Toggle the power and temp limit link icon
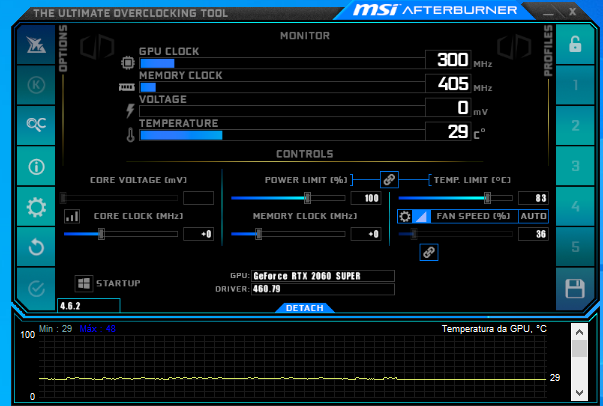Screen dimensions: 603x406 (x=389, y=180)
